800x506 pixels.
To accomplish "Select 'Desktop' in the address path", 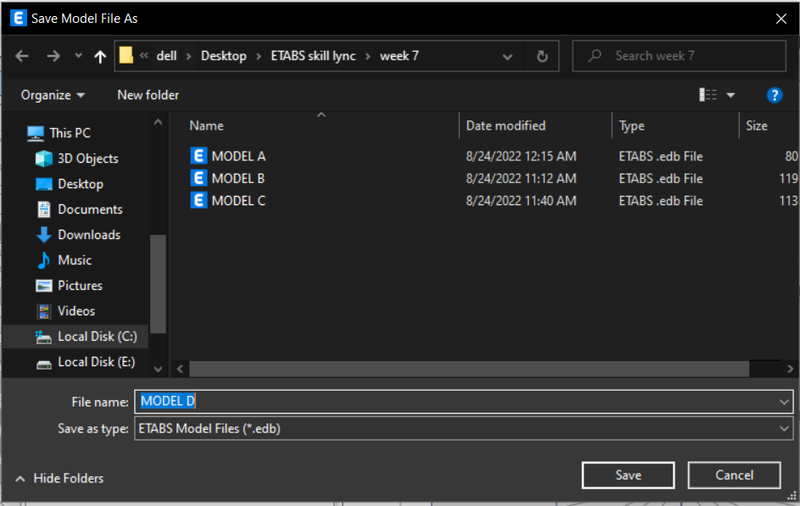I will [223, 56].
